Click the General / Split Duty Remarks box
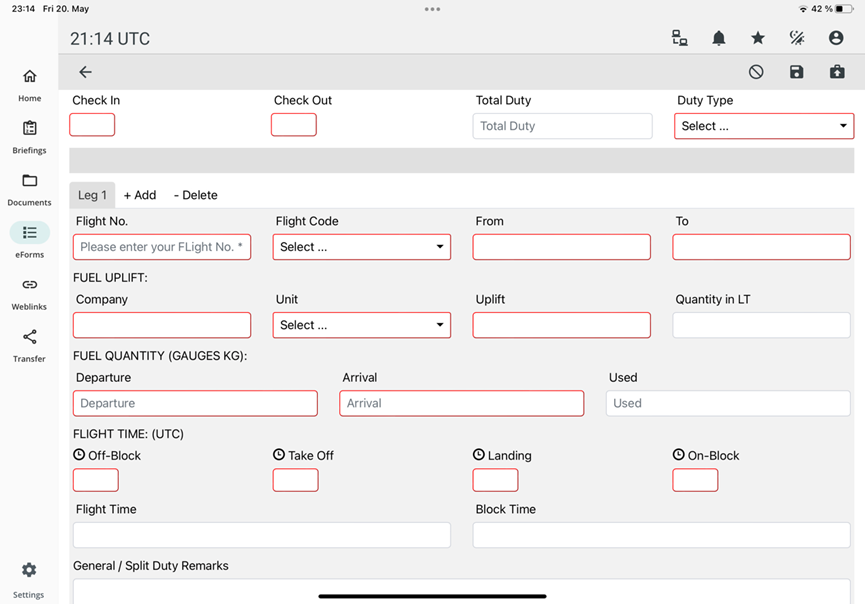 [462, 591]
